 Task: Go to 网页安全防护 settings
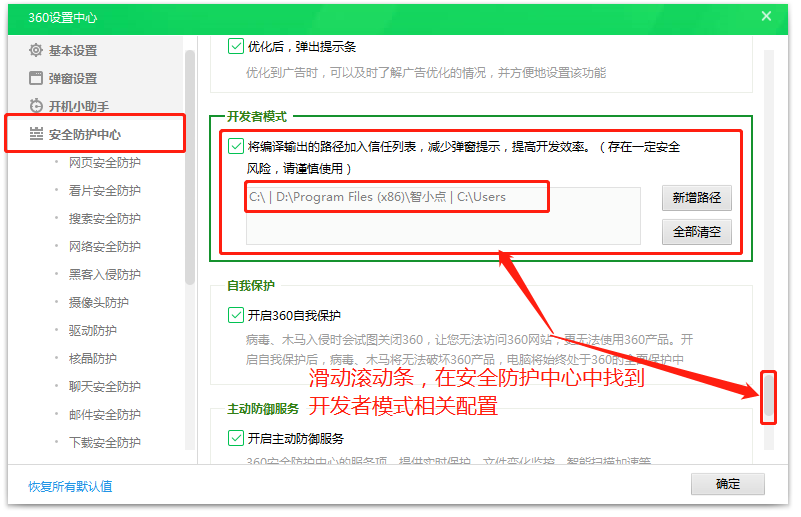click(x=105, y=162)
